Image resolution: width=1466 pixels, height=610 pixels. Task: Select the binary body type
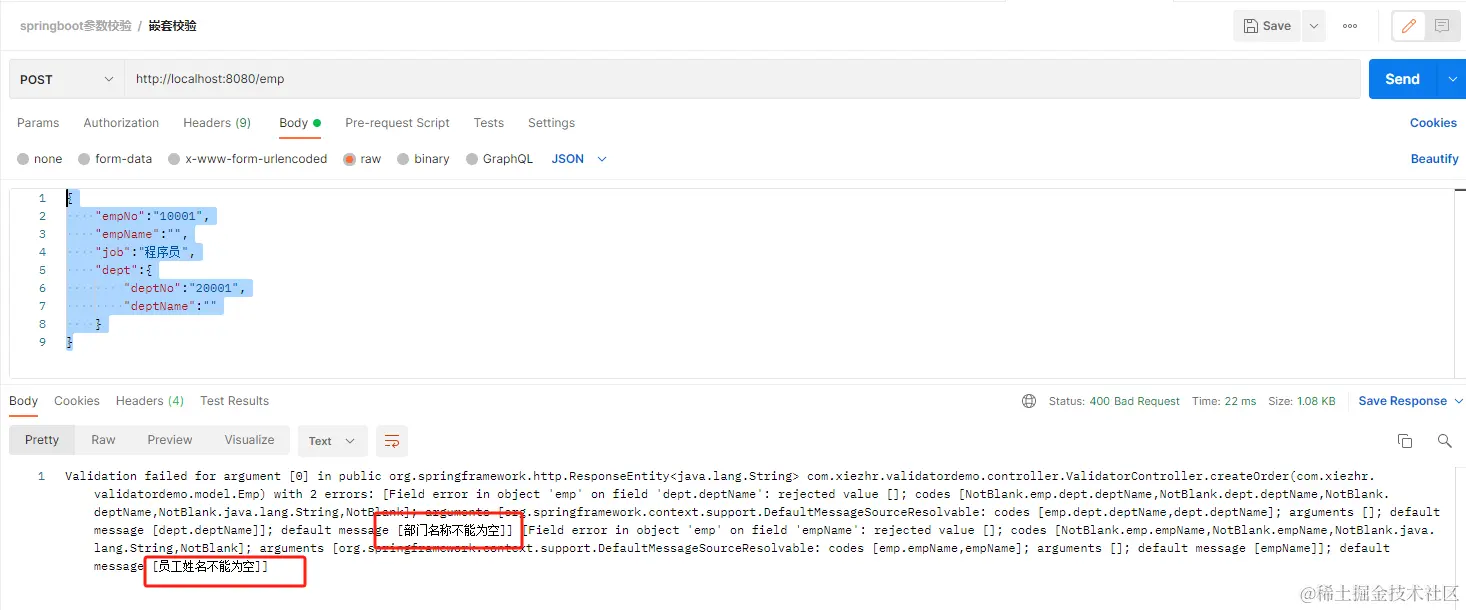[423, 159]
